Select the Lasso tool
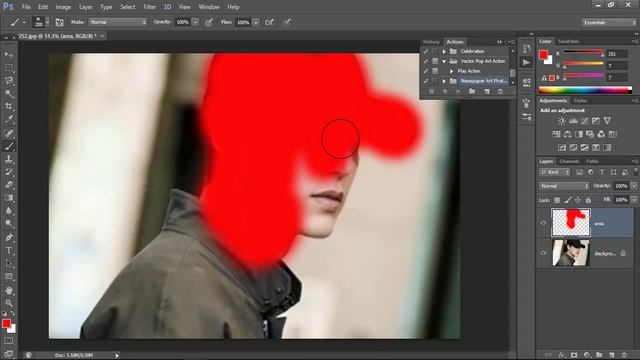The image size is (640, 360). (9, 80)
